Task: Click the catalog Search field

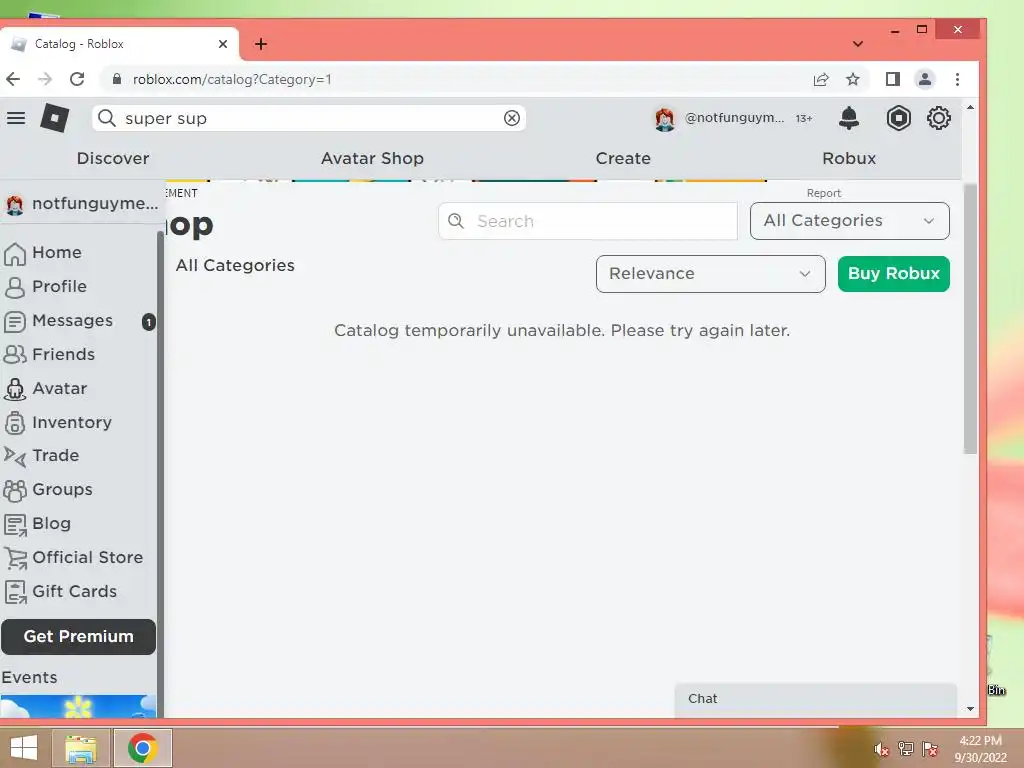Action: [x=588, y=221]
